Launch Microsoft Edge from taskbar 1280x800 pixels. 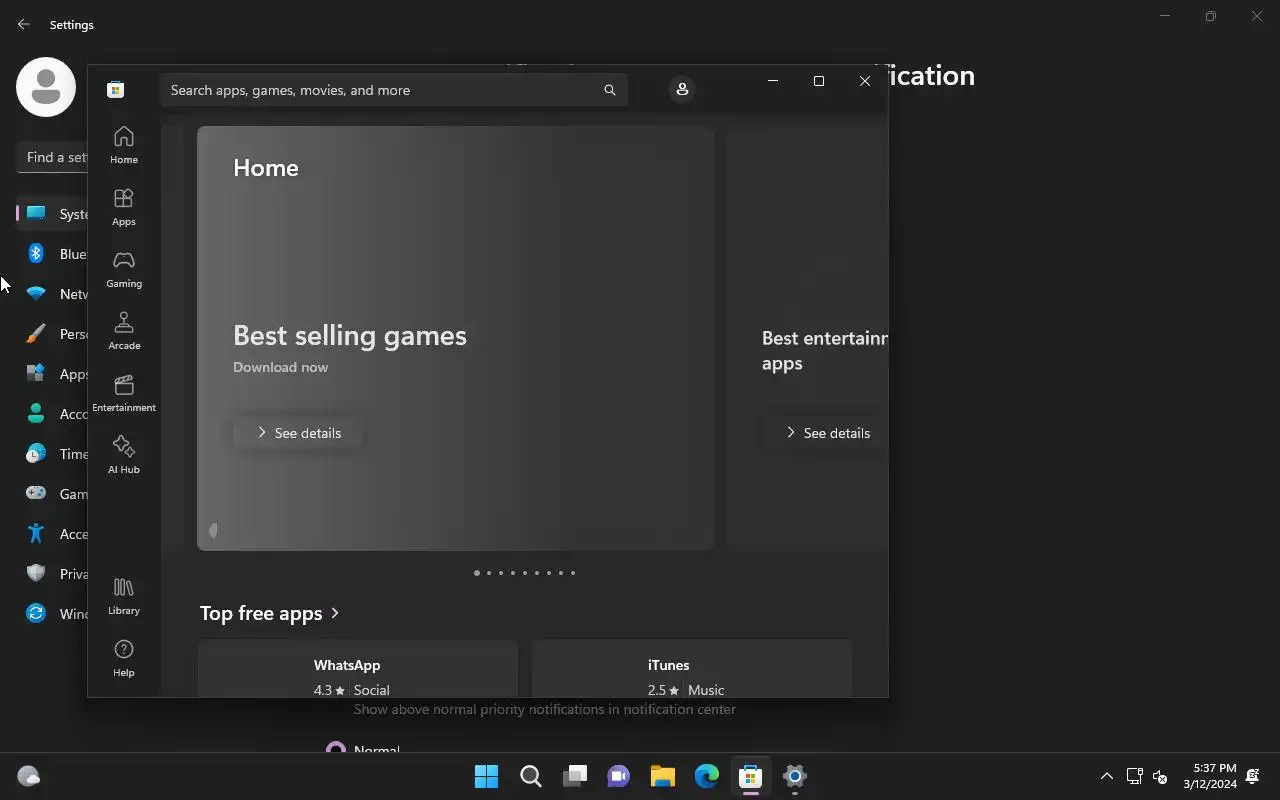pyautogui.click(x=707, y=776)
